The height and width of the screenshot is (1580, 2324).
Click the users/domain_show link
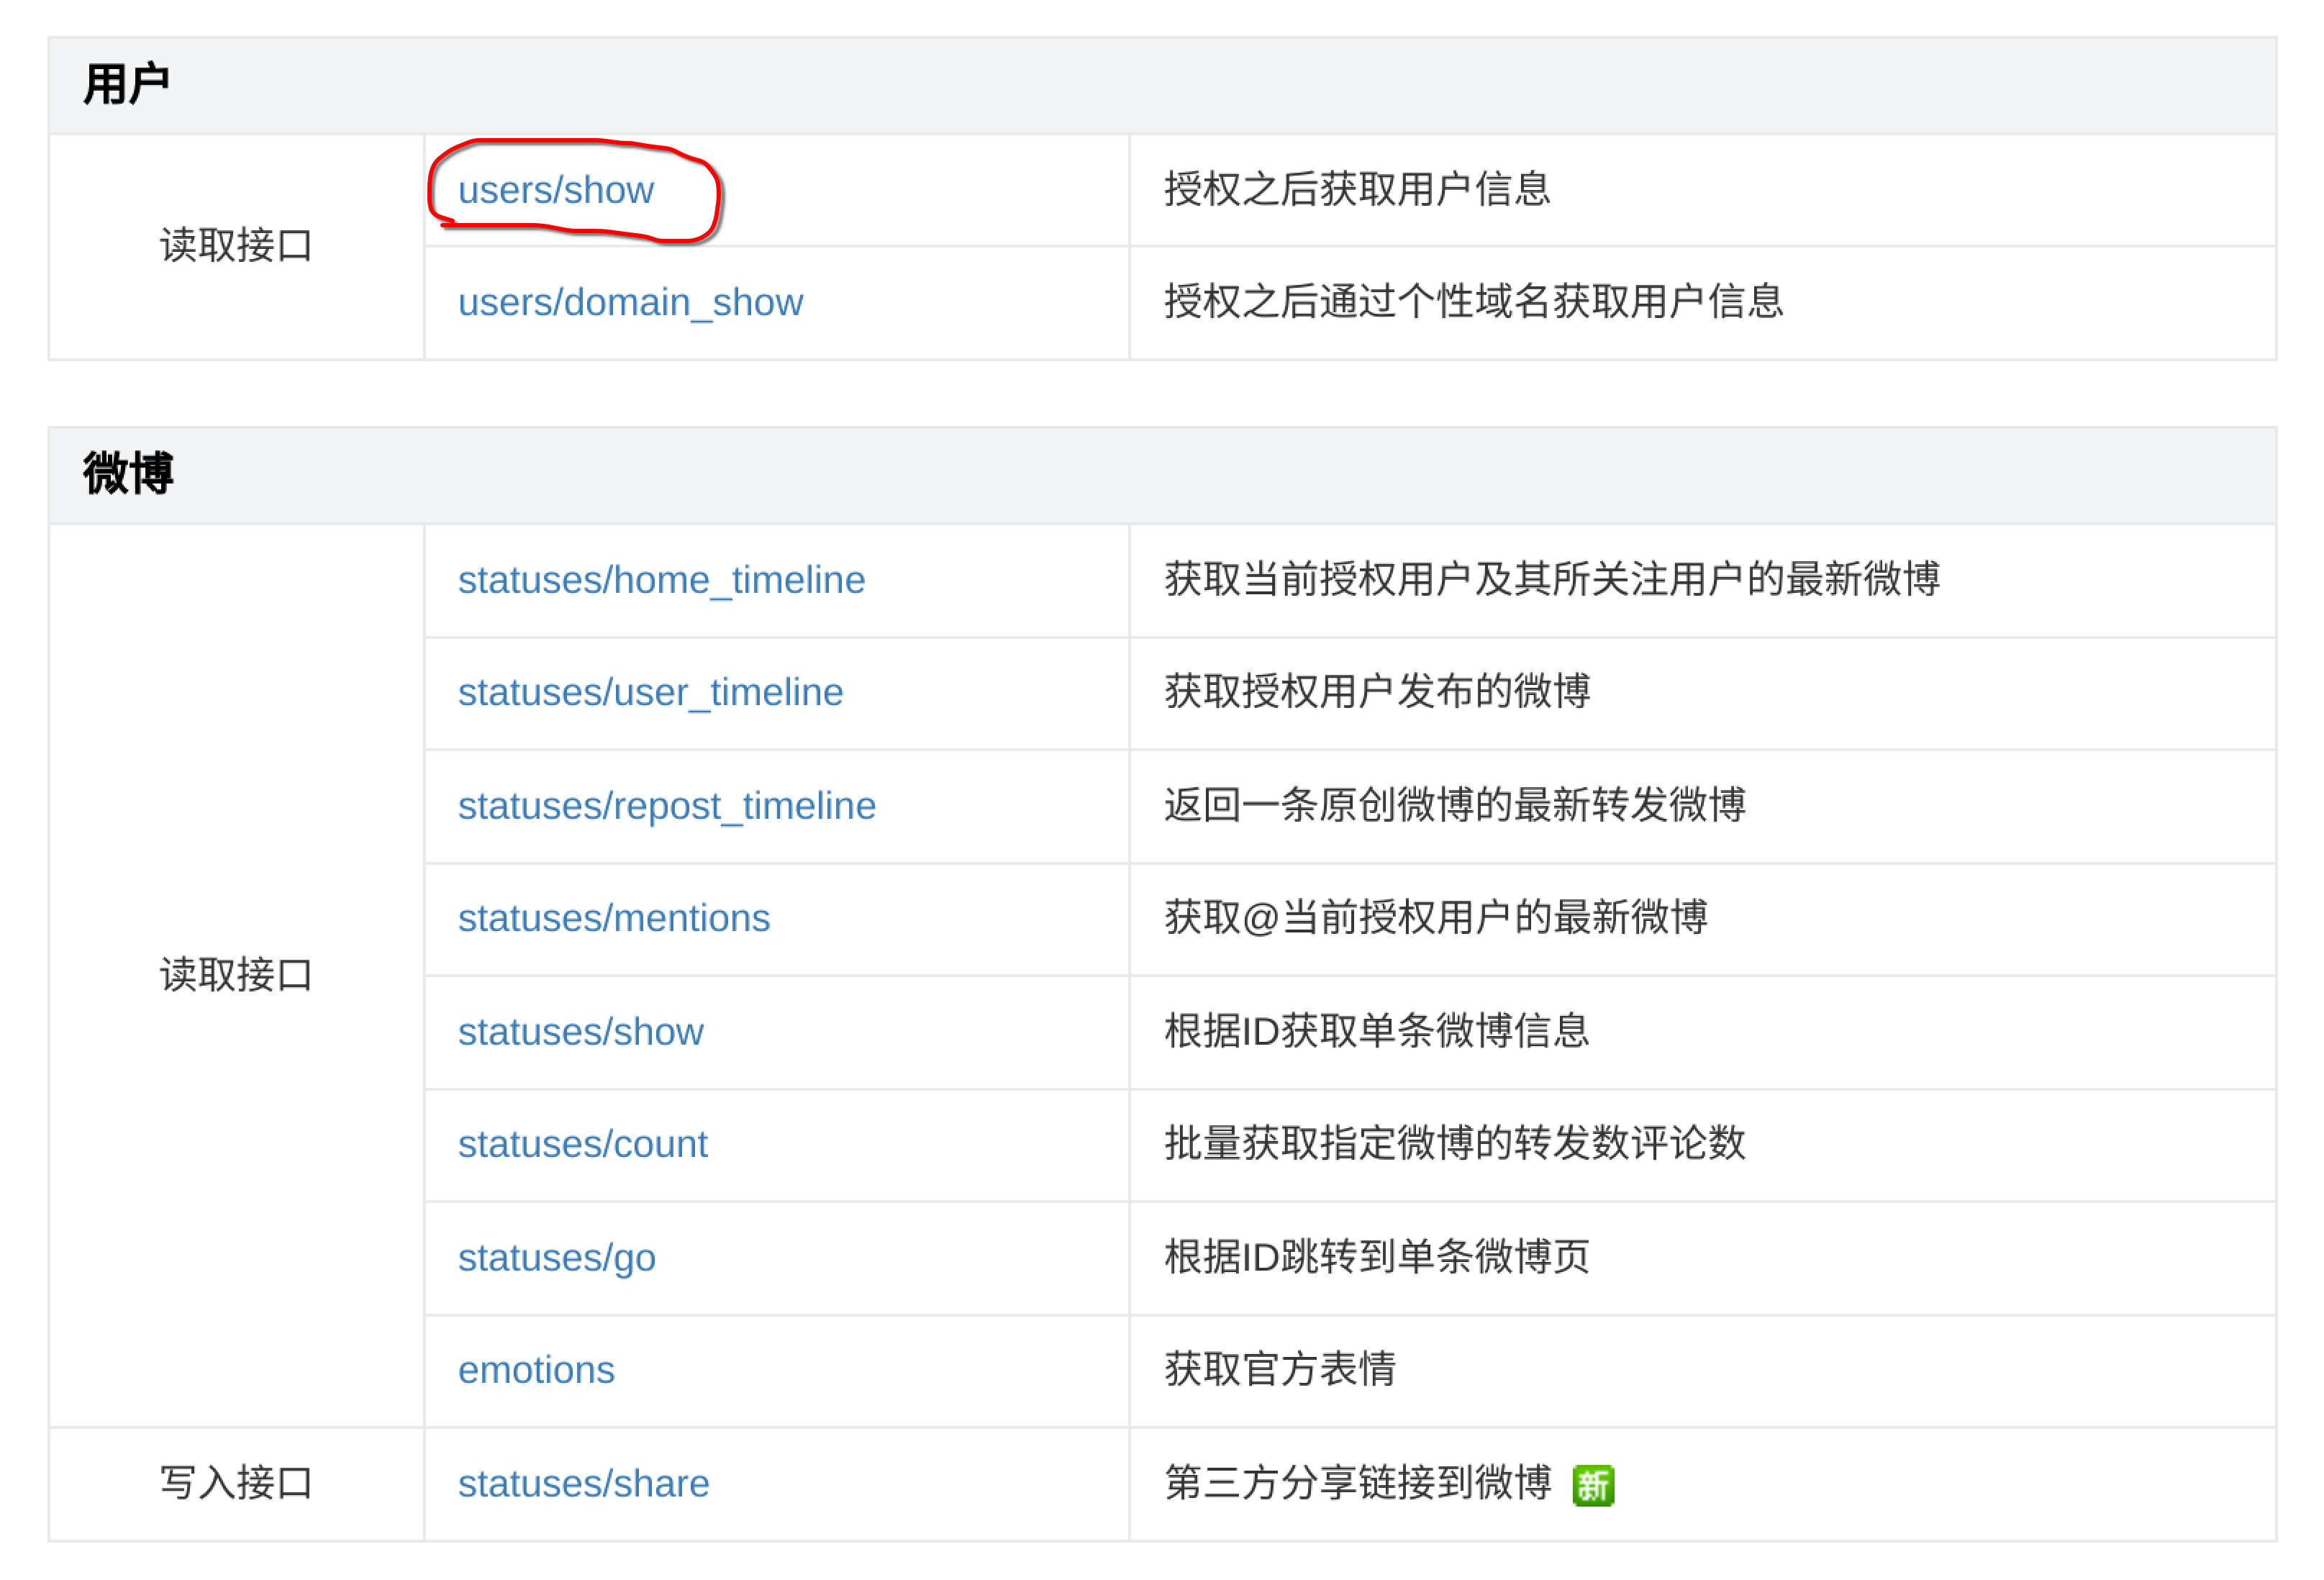pyautogui.click(x=630, y=302)
